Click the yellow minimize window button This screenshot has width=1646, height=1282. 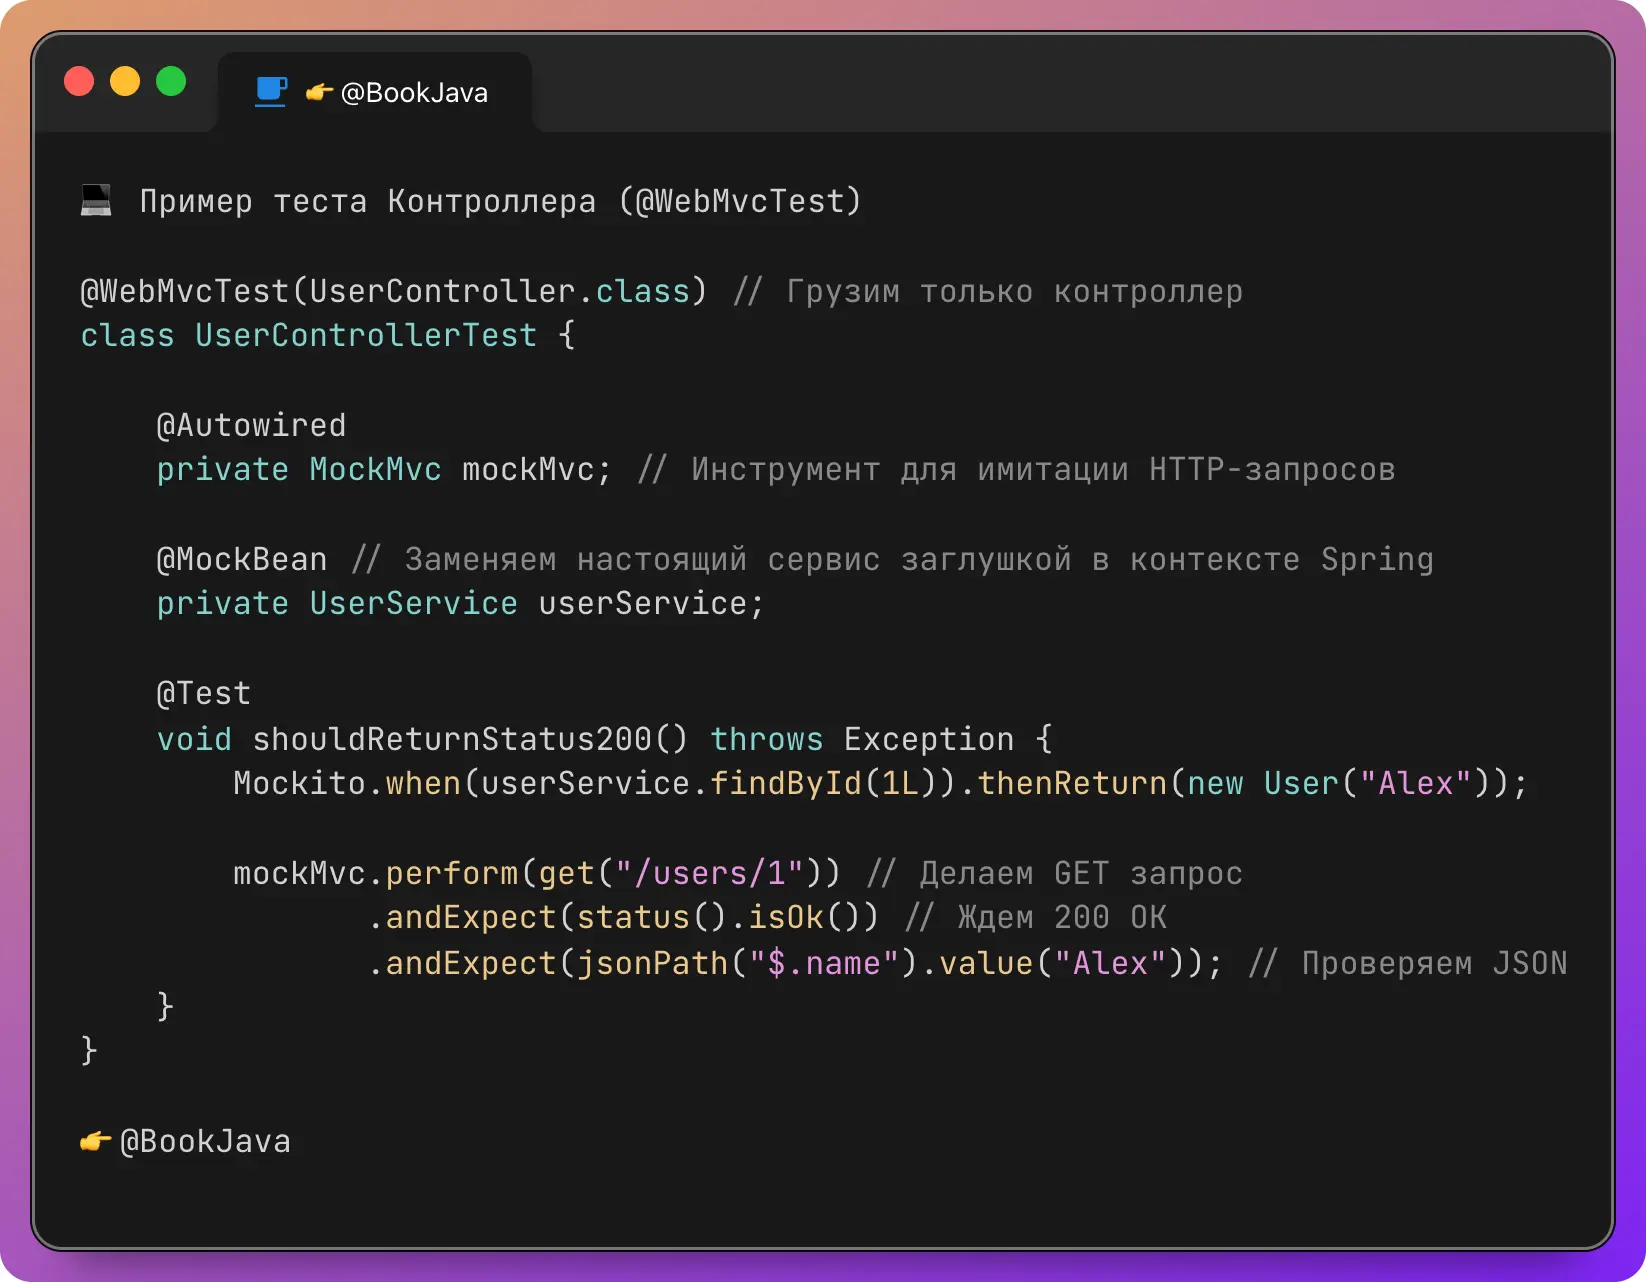point(125,81)
